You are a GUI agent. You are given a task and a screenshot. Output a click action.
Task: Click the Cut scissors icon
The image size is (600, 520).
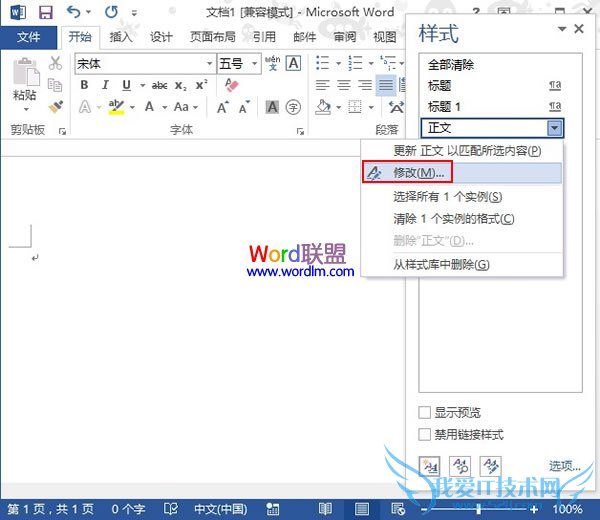pos(55,63)
